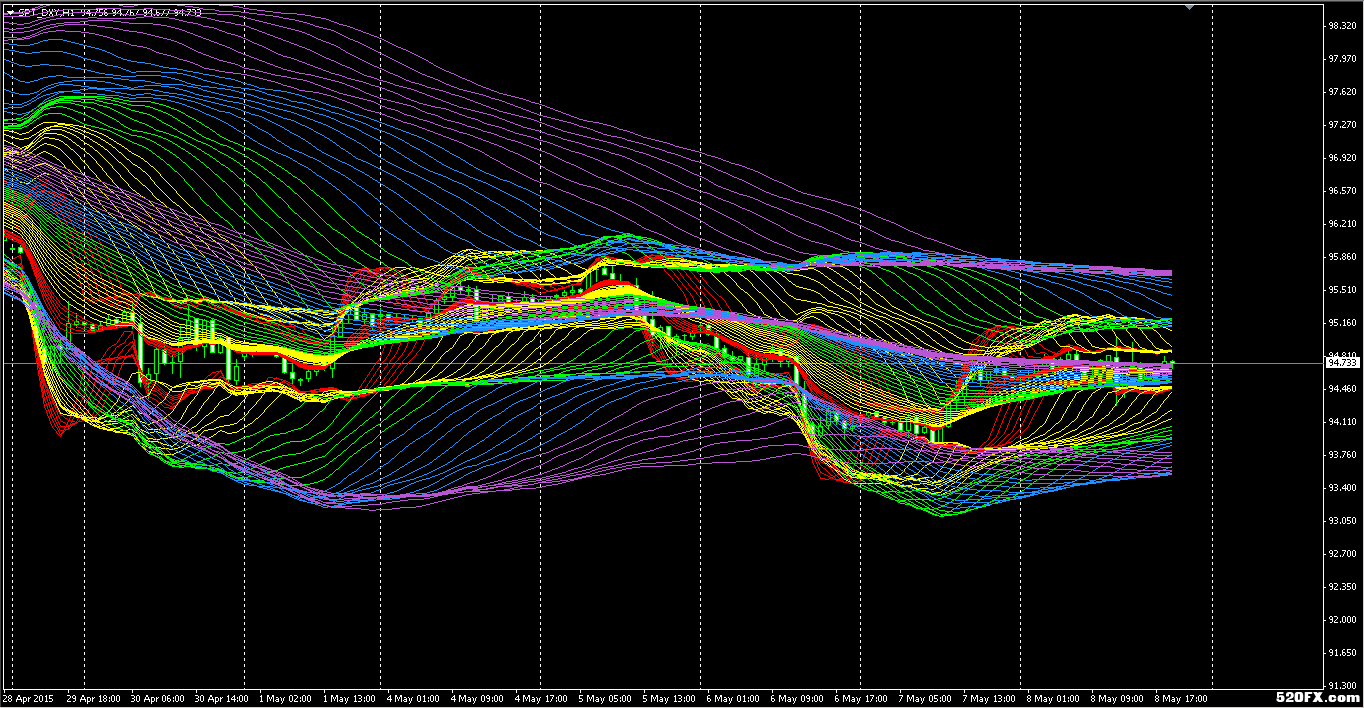Image resolution: width=1364 pixels, height=708 pixels.
Task: Click price level 92.000 on the axis
Action: [1343, 620]
